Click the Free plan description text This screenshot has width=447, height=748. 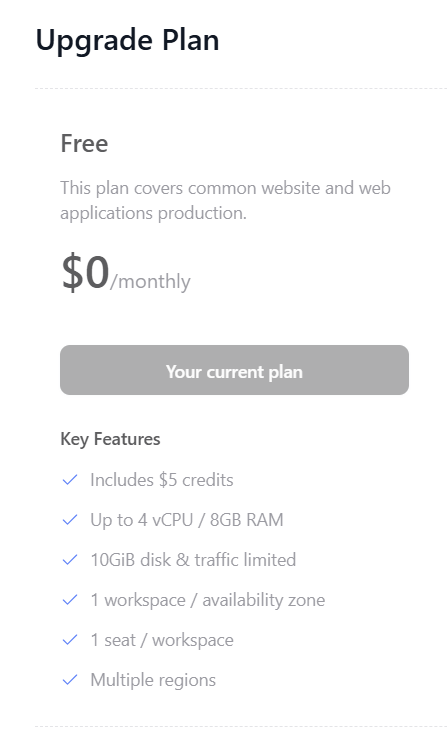(225, 200)
